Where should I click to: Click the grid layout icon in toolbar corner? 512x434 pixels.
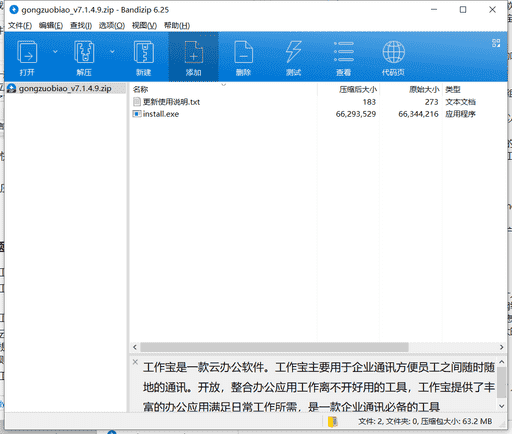coord(496,43)
